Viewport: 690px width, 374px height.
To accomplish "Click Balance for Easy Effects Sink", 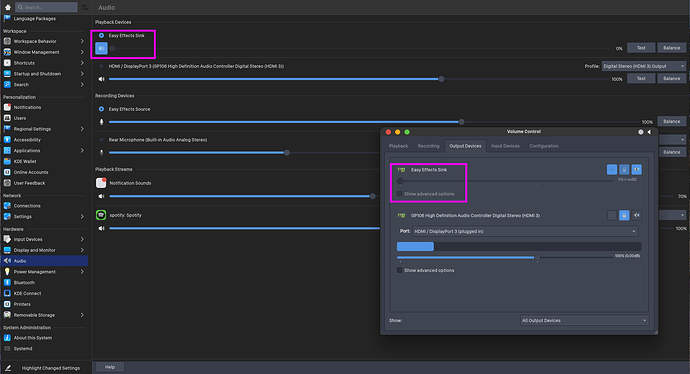I will point(672,48).
